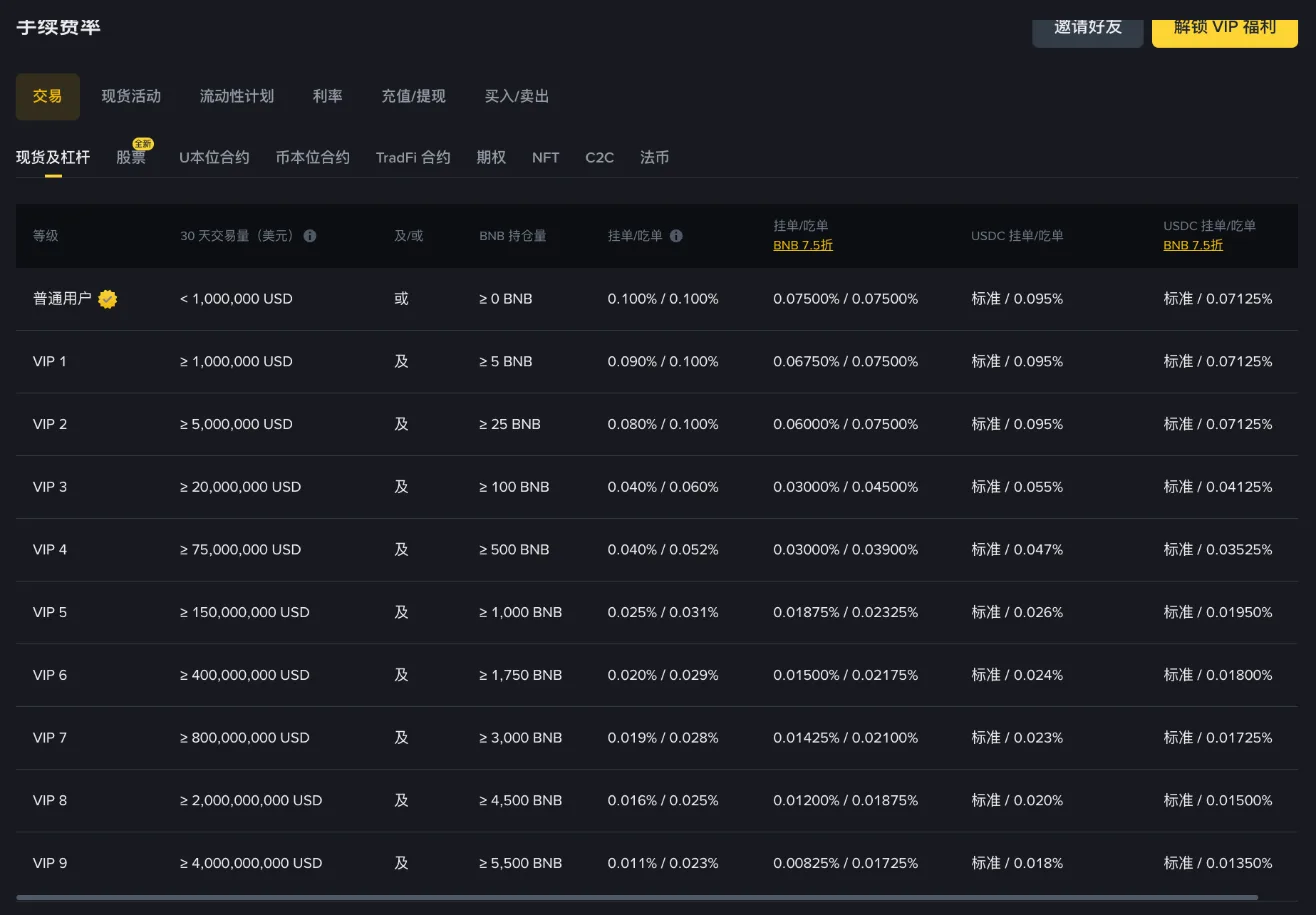The height and width of the screenshot is (915, 1316).
Task: Click info icon next to 30天交易量
Action: click(x=310, y=236)
